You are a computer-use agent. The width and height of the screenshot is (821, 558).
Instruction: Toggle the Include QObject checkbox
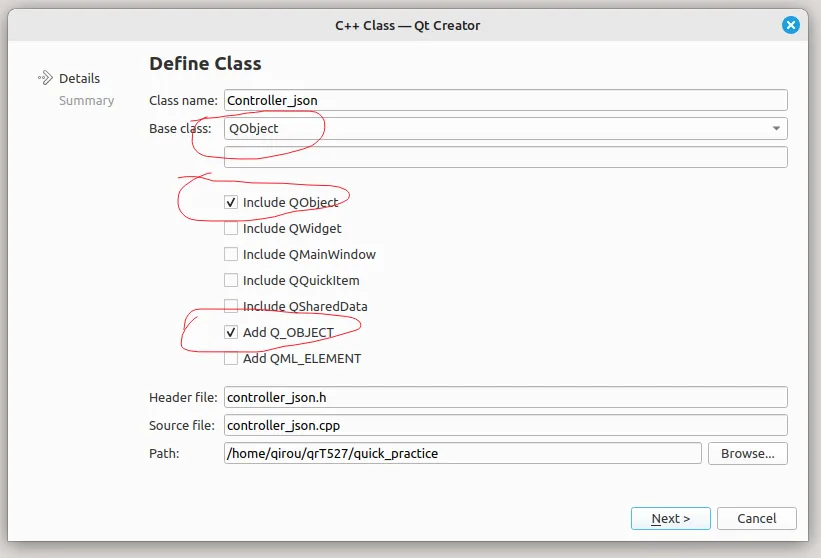[231, 202]
